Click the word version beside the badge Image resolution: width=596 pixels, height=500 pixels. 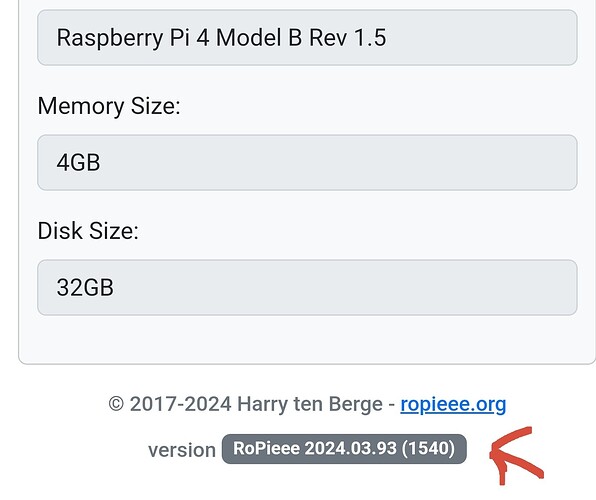tap(182, 450)
